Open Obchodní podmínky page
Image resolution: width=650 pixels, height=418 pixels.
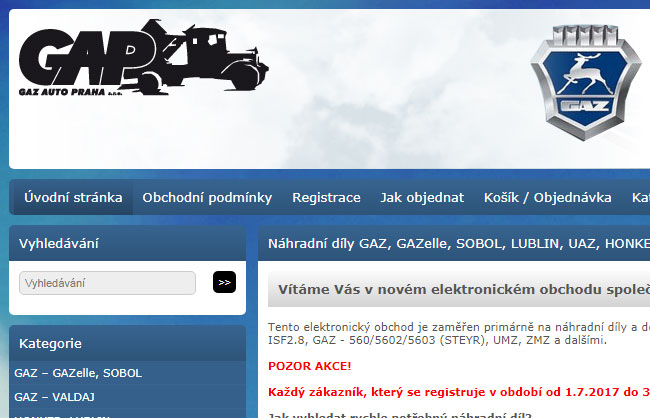pyautogui.click(x=207, y=197)
